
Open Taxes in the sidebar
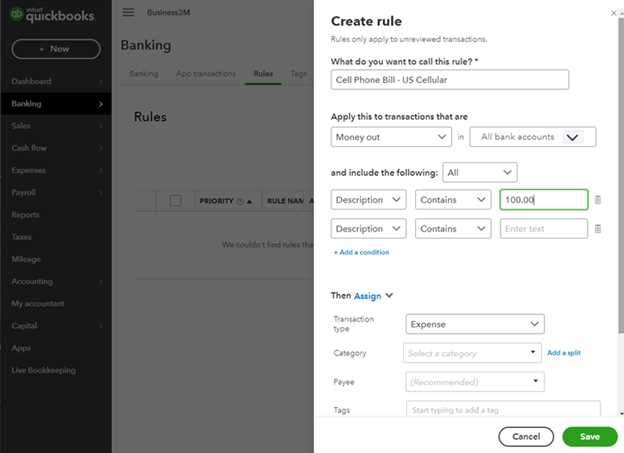[x=56, y=237]
